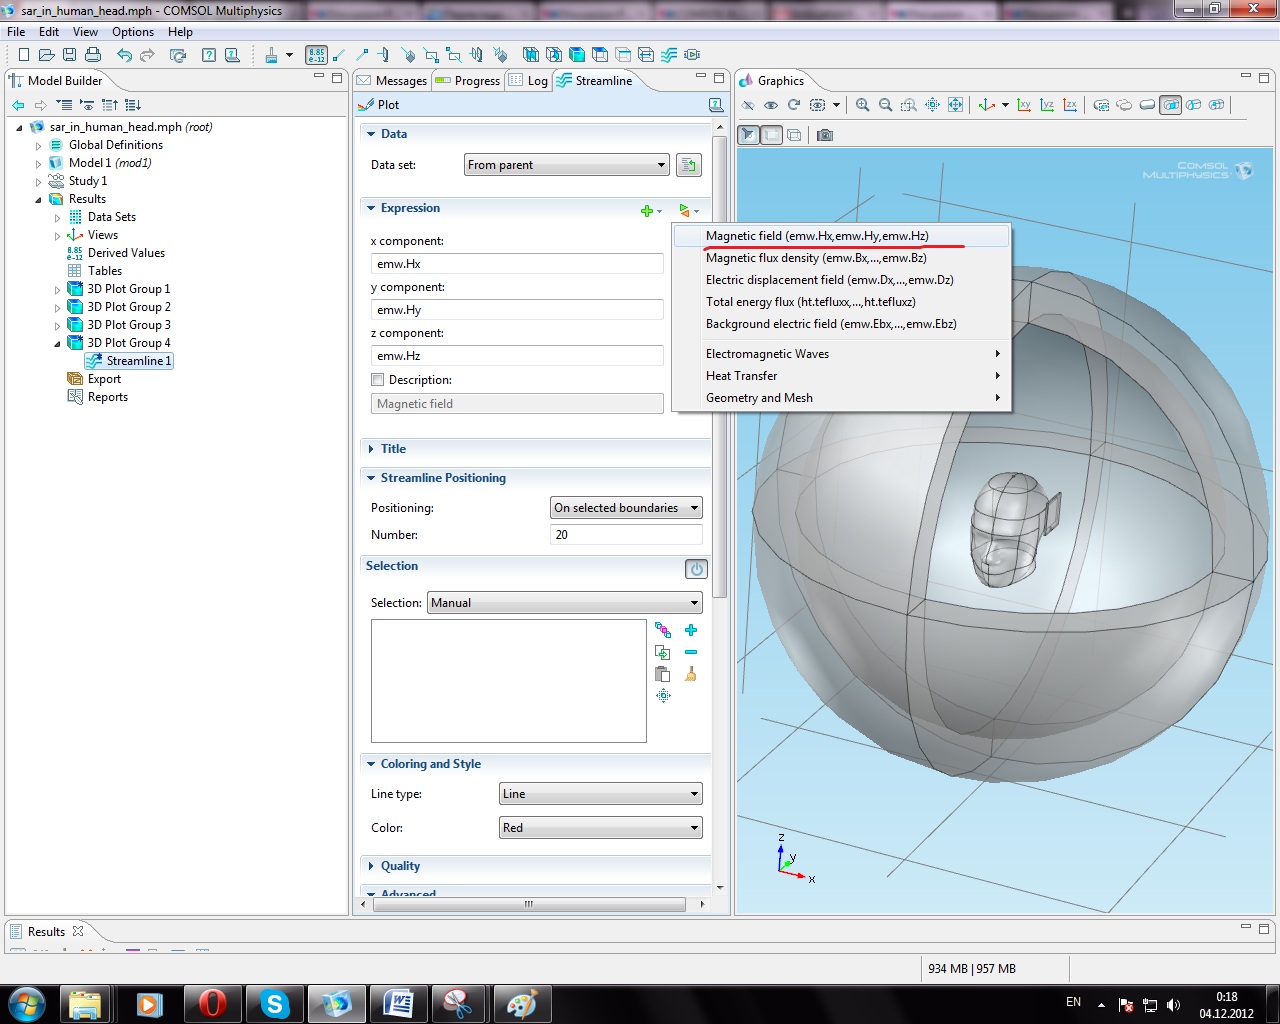Open the File menu
Screen dimensions: 1280x1024
click(x=16, y=32)
